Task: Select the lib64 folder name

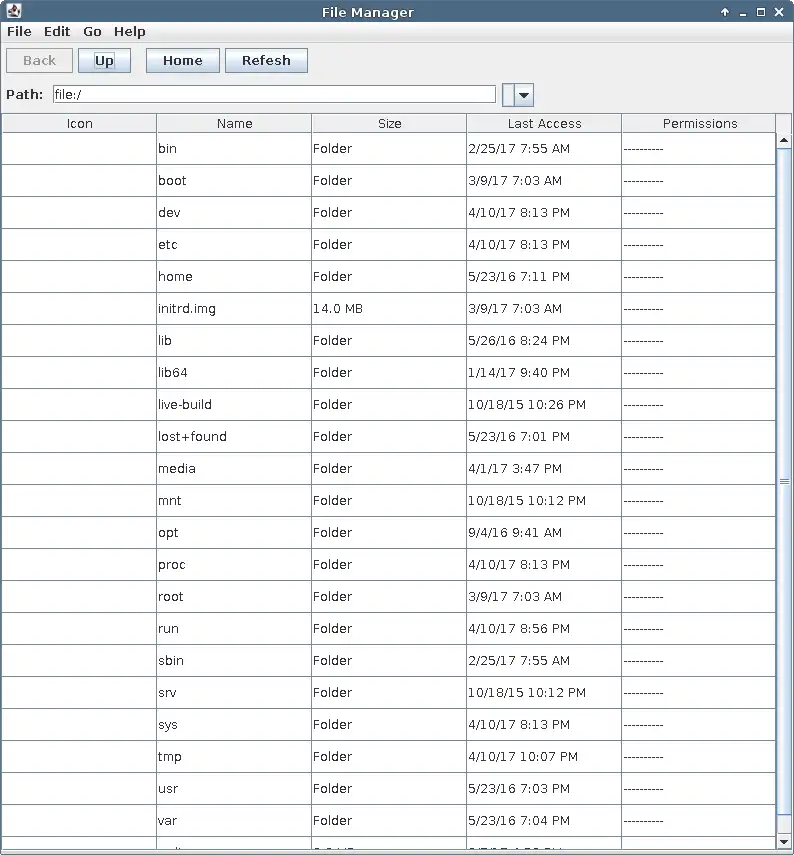Action: click(x=173, y=372)
